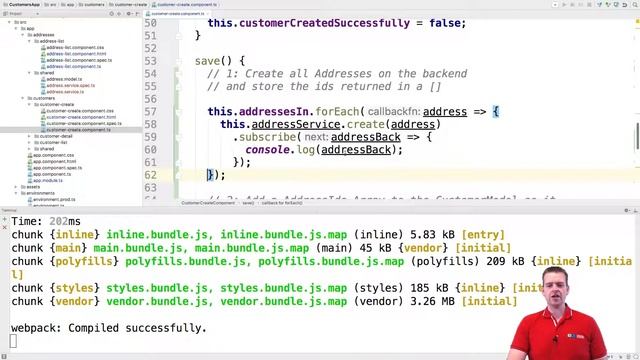Hide the Terminal tool window
Viewport: 640px width, 360px height.
pos(635,210)
